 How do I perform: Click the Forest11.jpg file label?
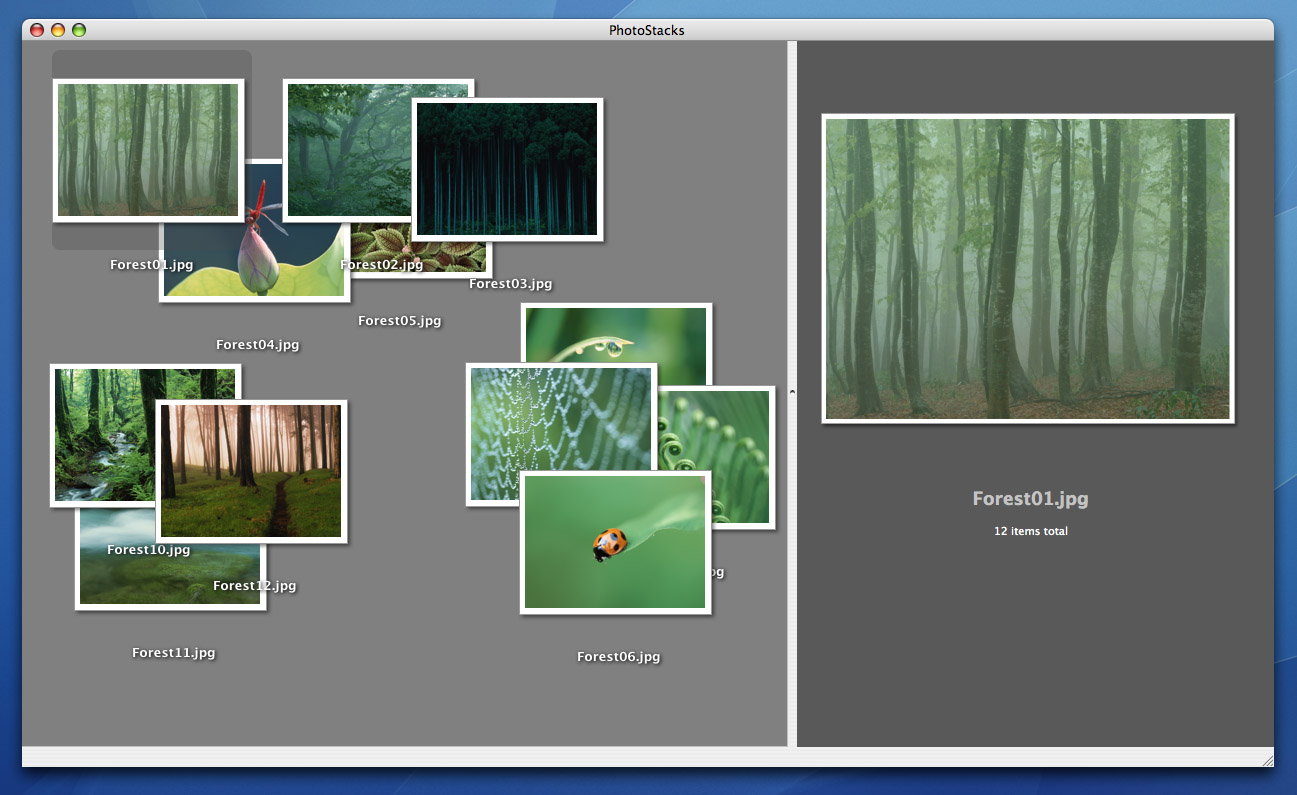pos(174,653)
